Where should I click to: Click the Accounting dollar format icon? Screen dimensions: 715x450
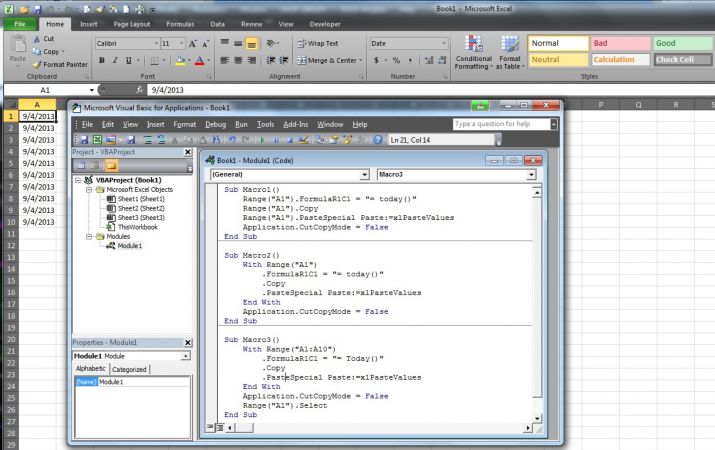pos(376,60)
